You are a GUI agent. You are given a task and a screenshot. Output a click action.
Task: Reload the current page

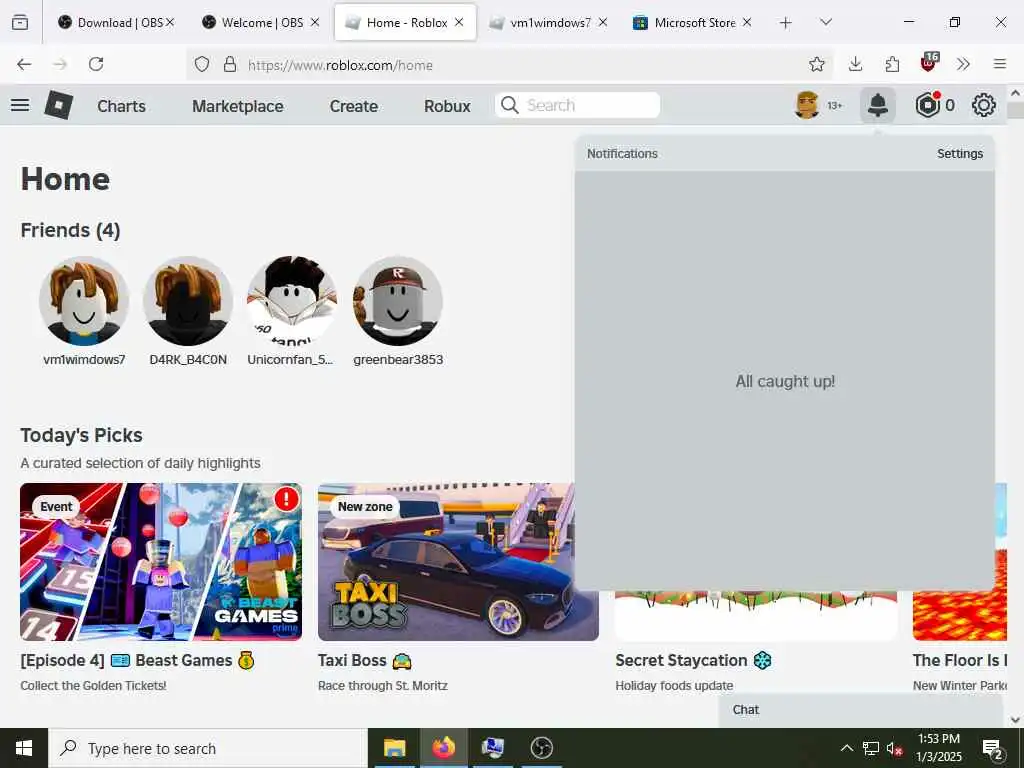[x=96, y=64]
